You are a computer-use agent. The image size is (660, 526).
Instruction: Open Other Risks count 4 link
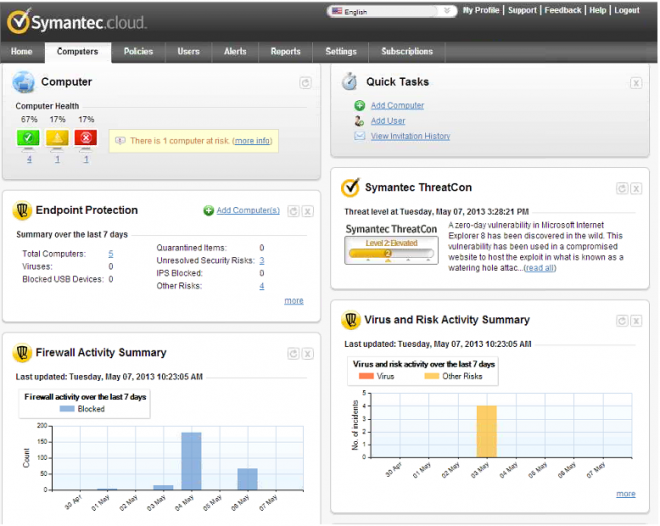[262, 286]
